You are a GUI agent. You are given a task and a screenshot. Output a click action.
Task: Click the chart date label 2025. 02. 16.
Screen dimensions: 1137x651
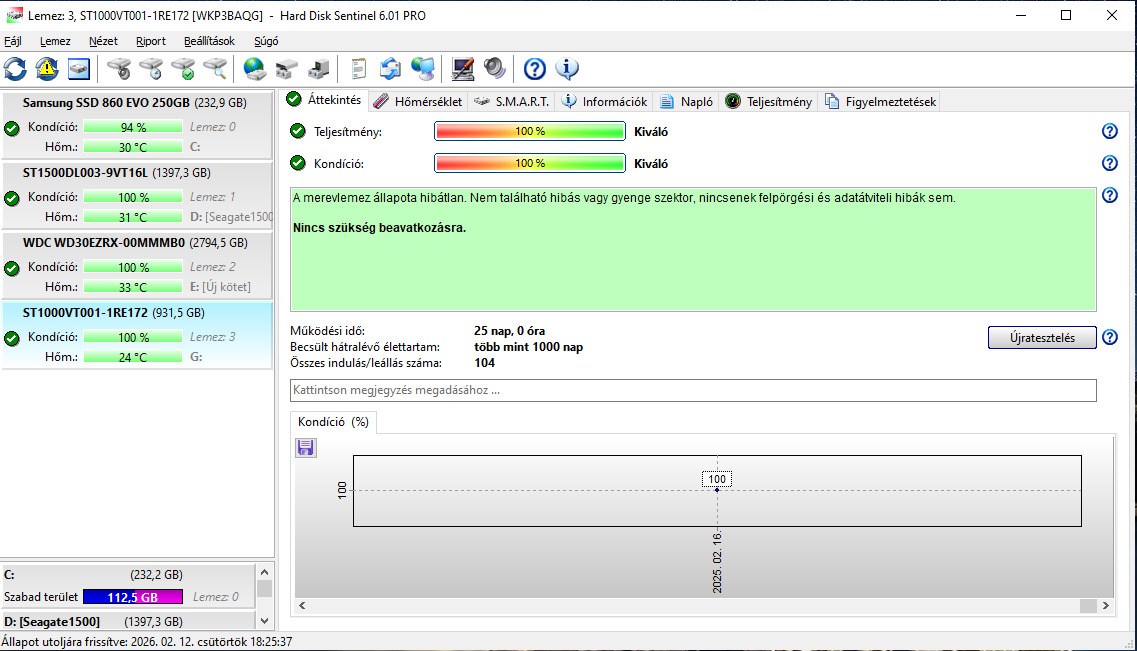717,562
